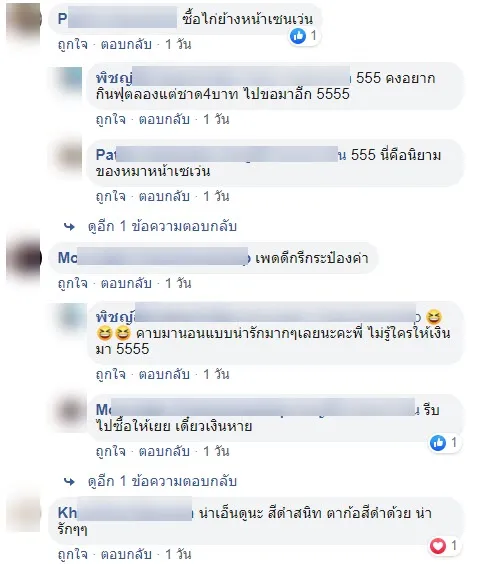Open avatar beside น่าเอ็นดูนะ comment
The height and width of the screenshot is (564, 497).
[24, 514]
